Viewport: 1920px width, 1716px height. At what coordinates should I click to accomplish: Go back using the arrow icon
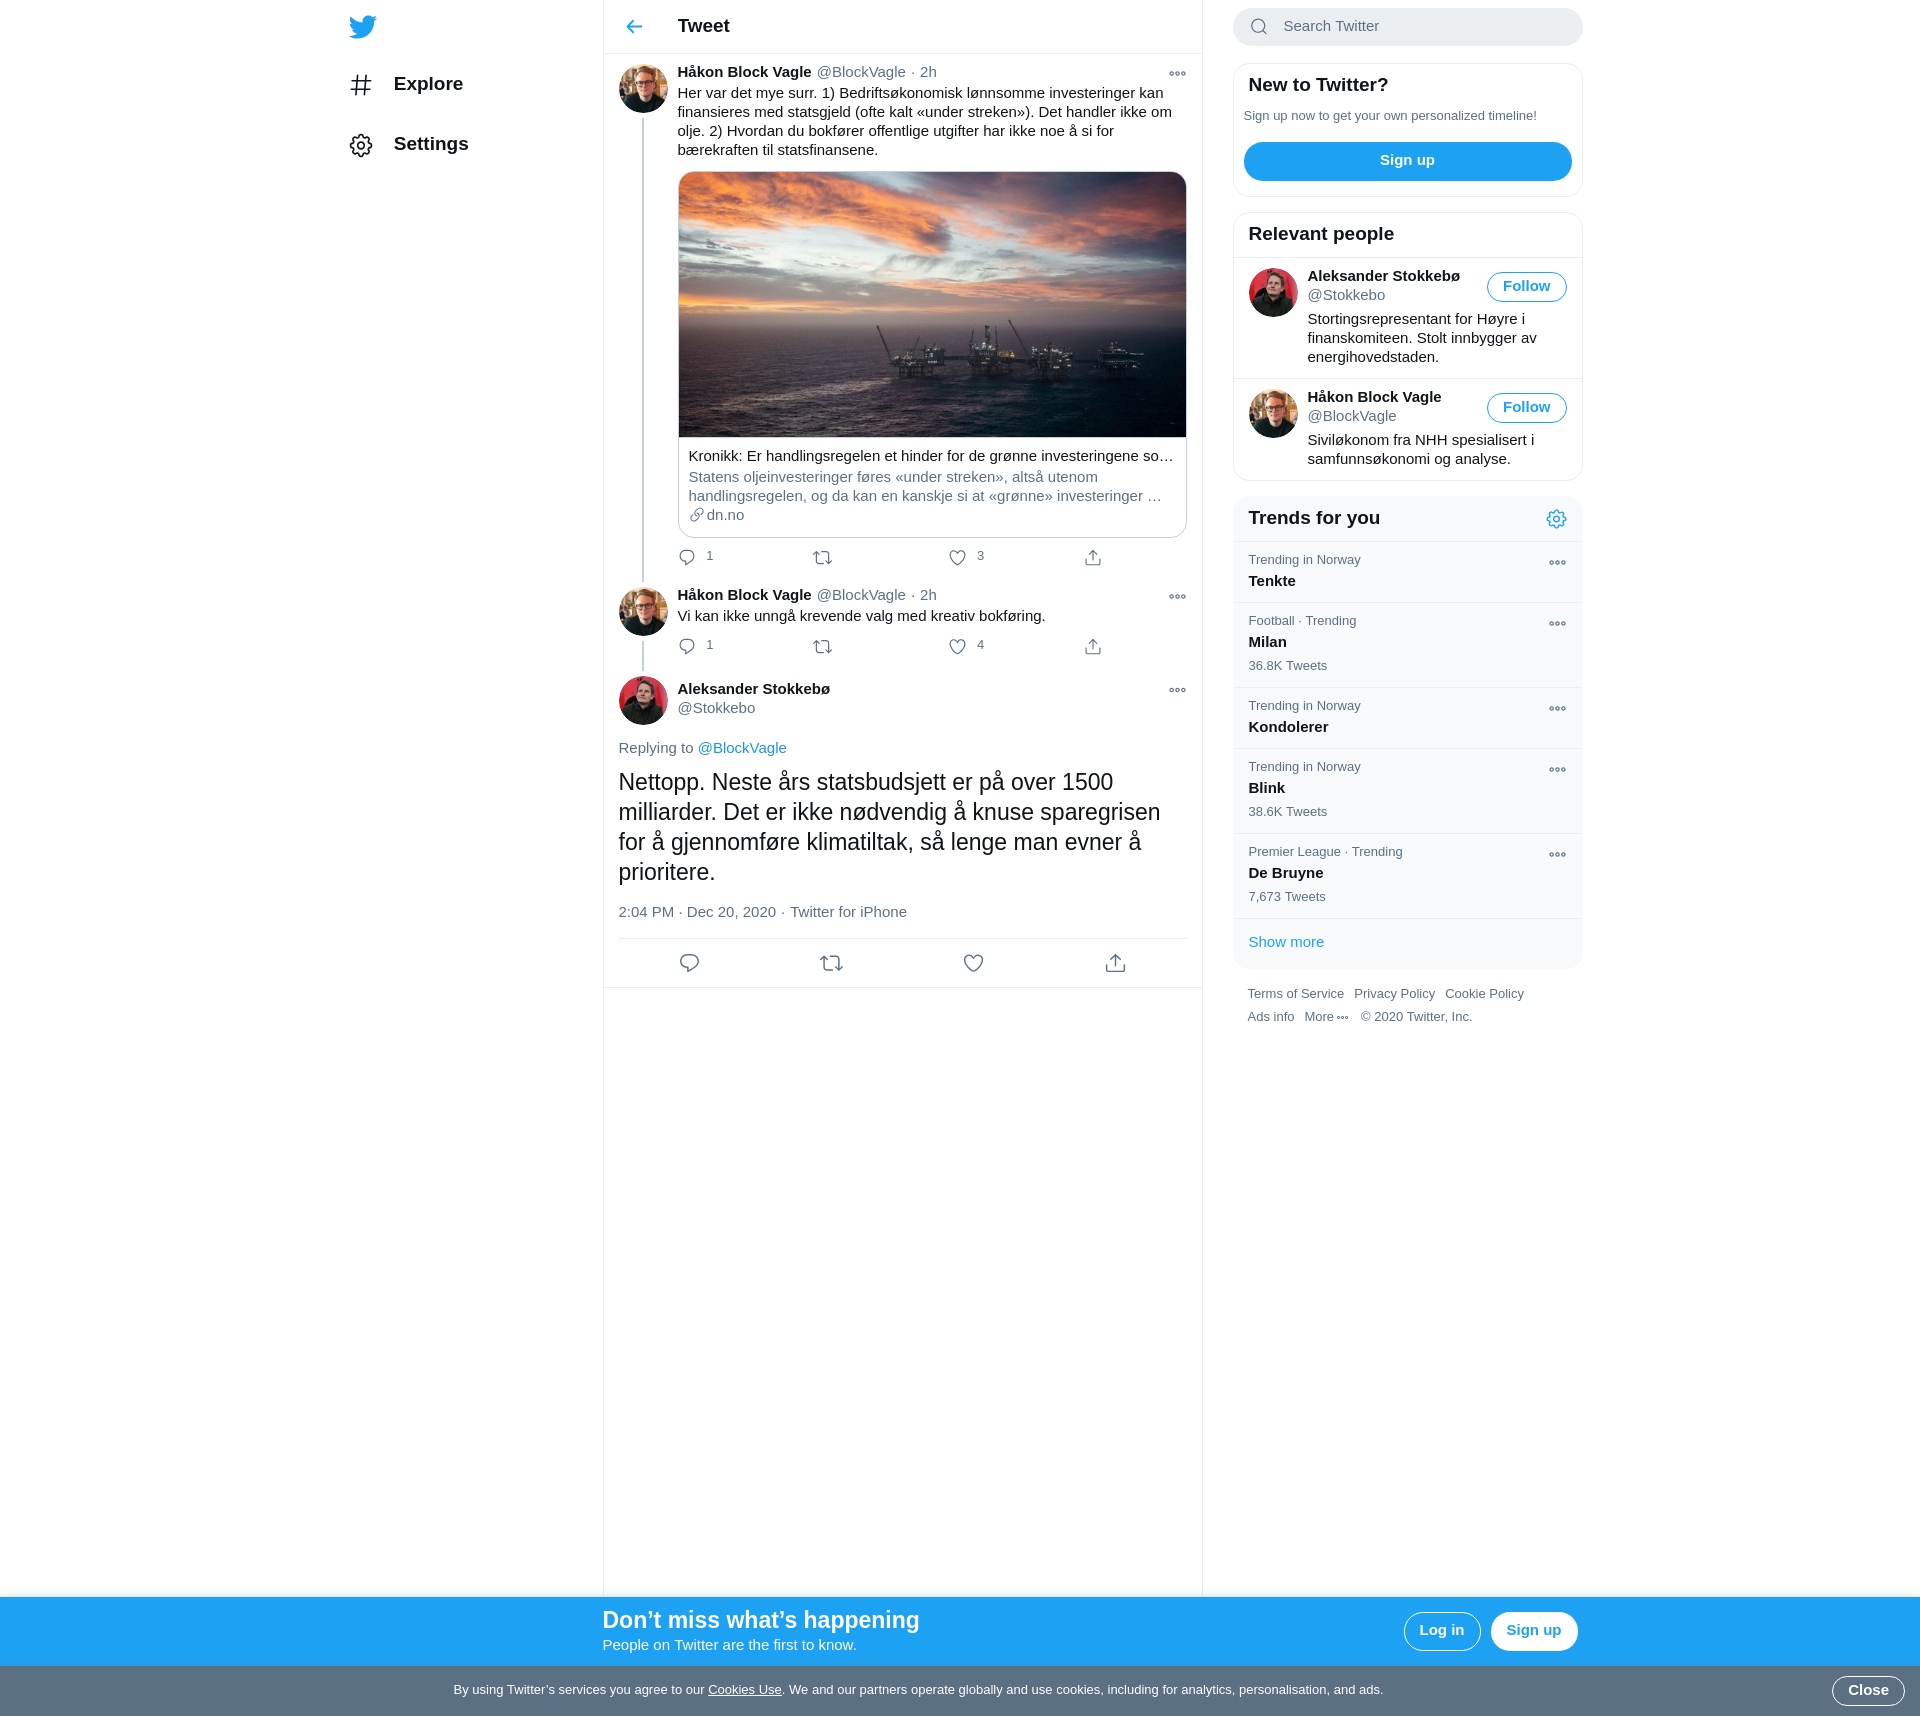tap(634, 27)
